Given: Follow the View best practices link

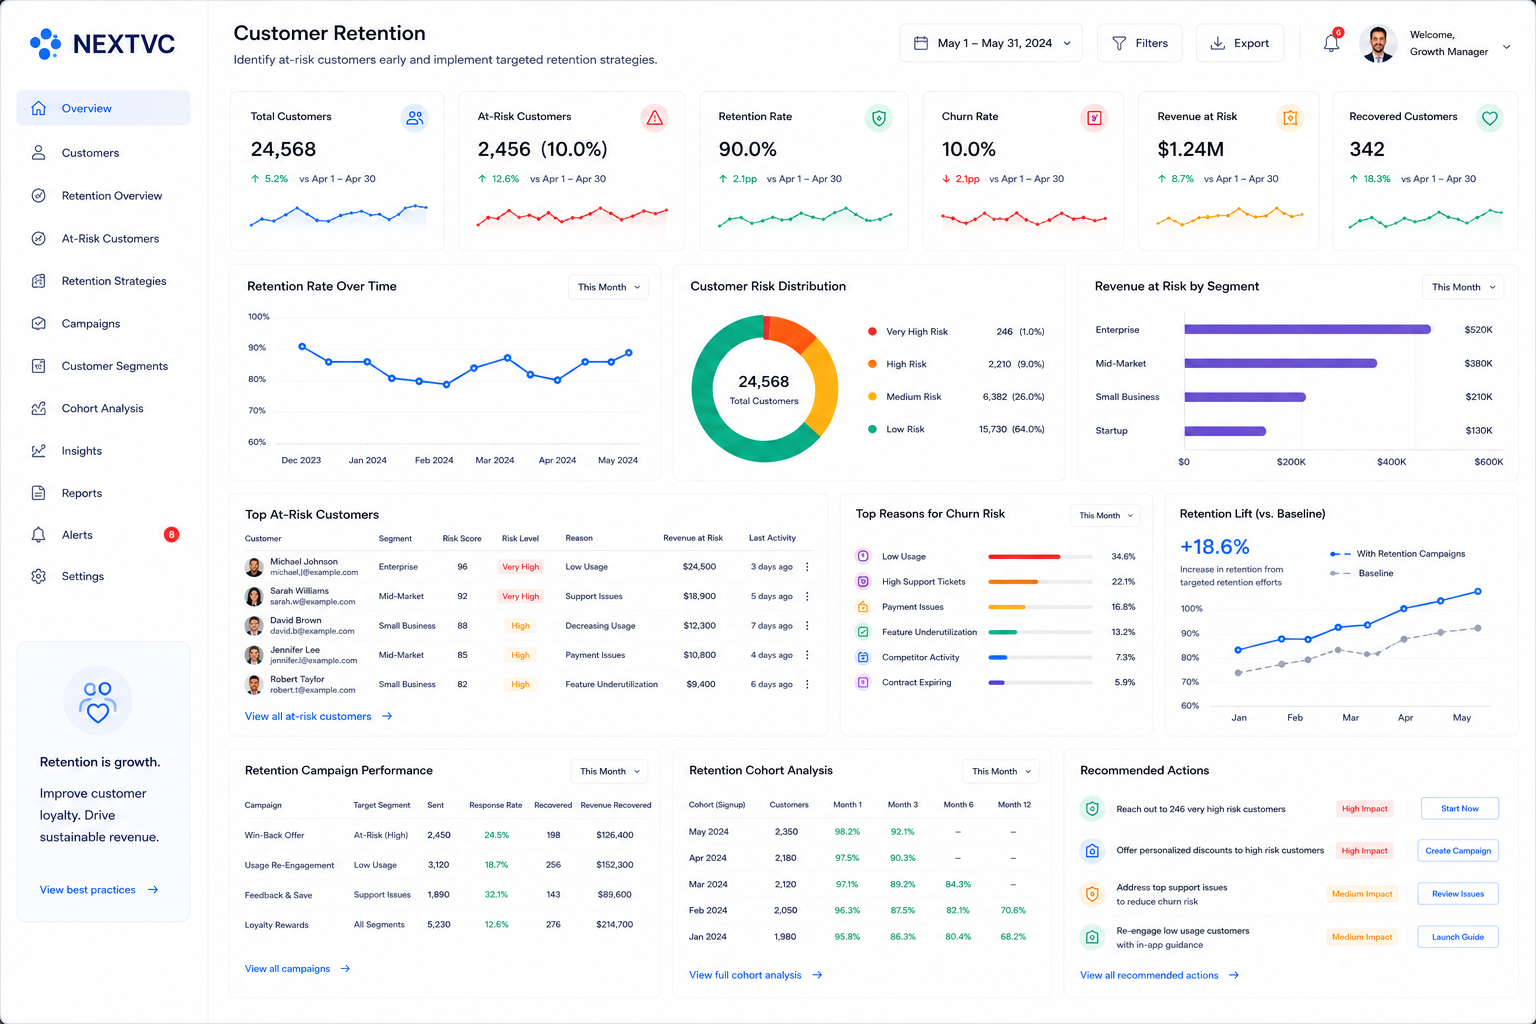Looking at the screenshot, I should tap(99, 890).
